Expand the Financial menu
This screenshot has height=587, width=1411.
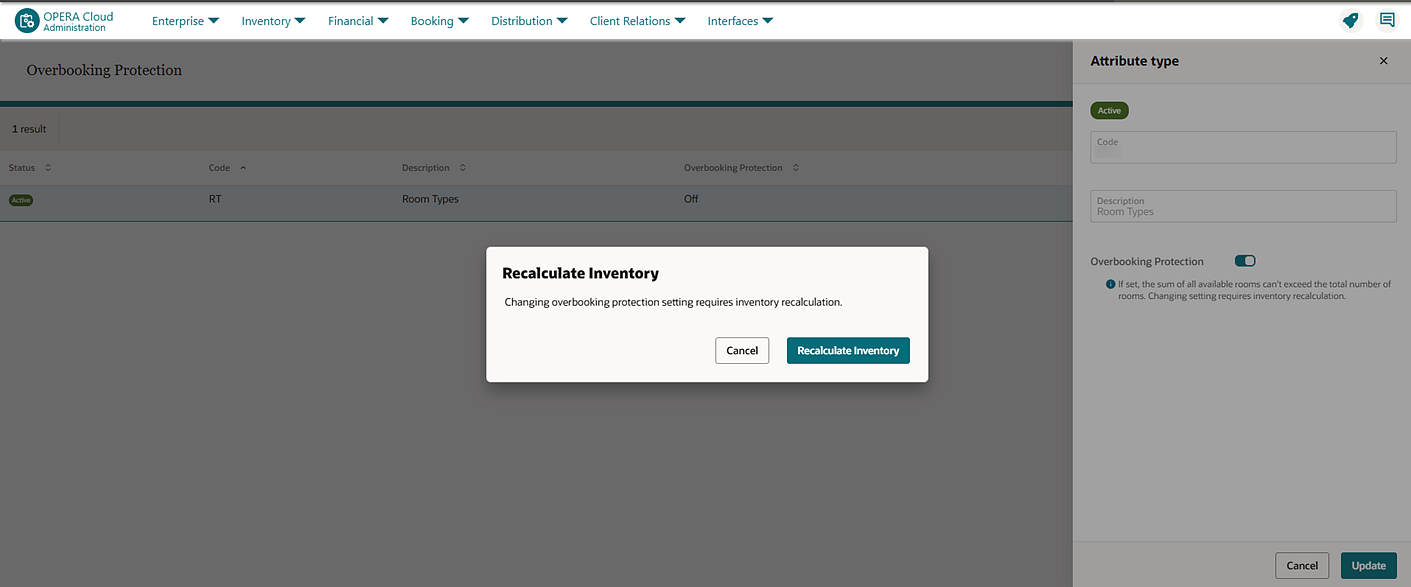(358, 21)
